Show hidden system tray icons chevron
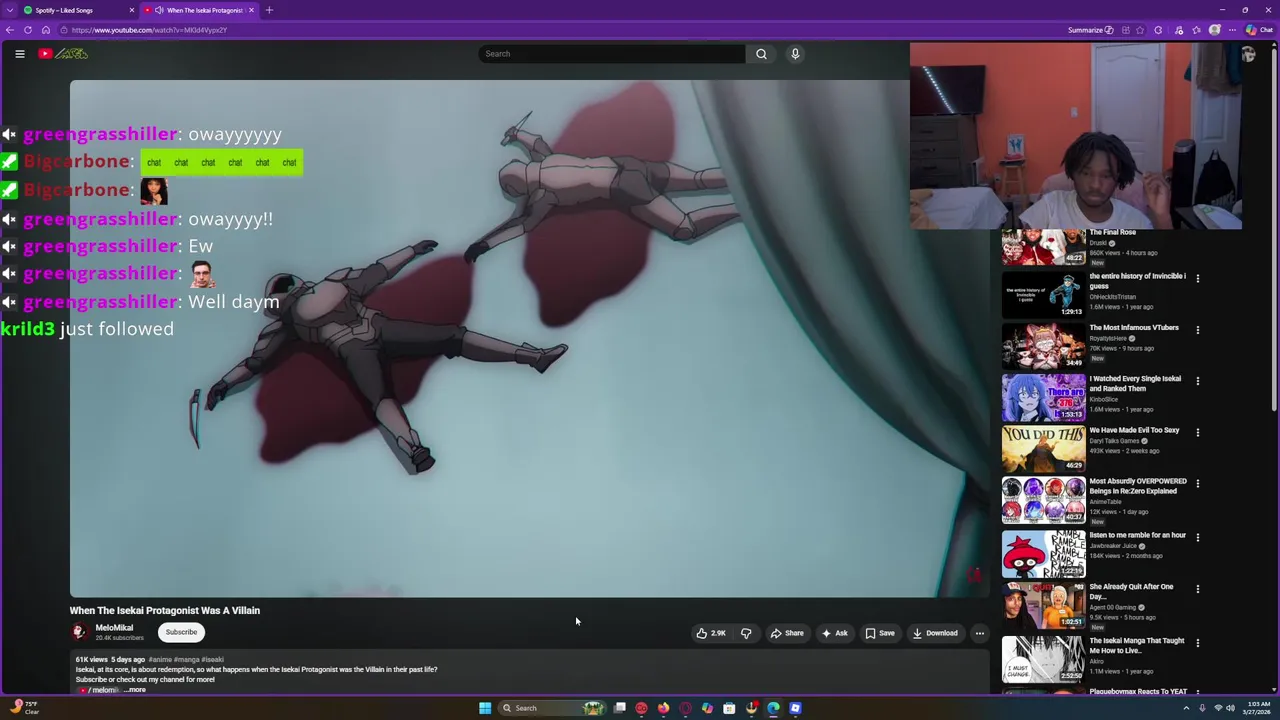1280x720 pixels. [x=1186, y=708]
